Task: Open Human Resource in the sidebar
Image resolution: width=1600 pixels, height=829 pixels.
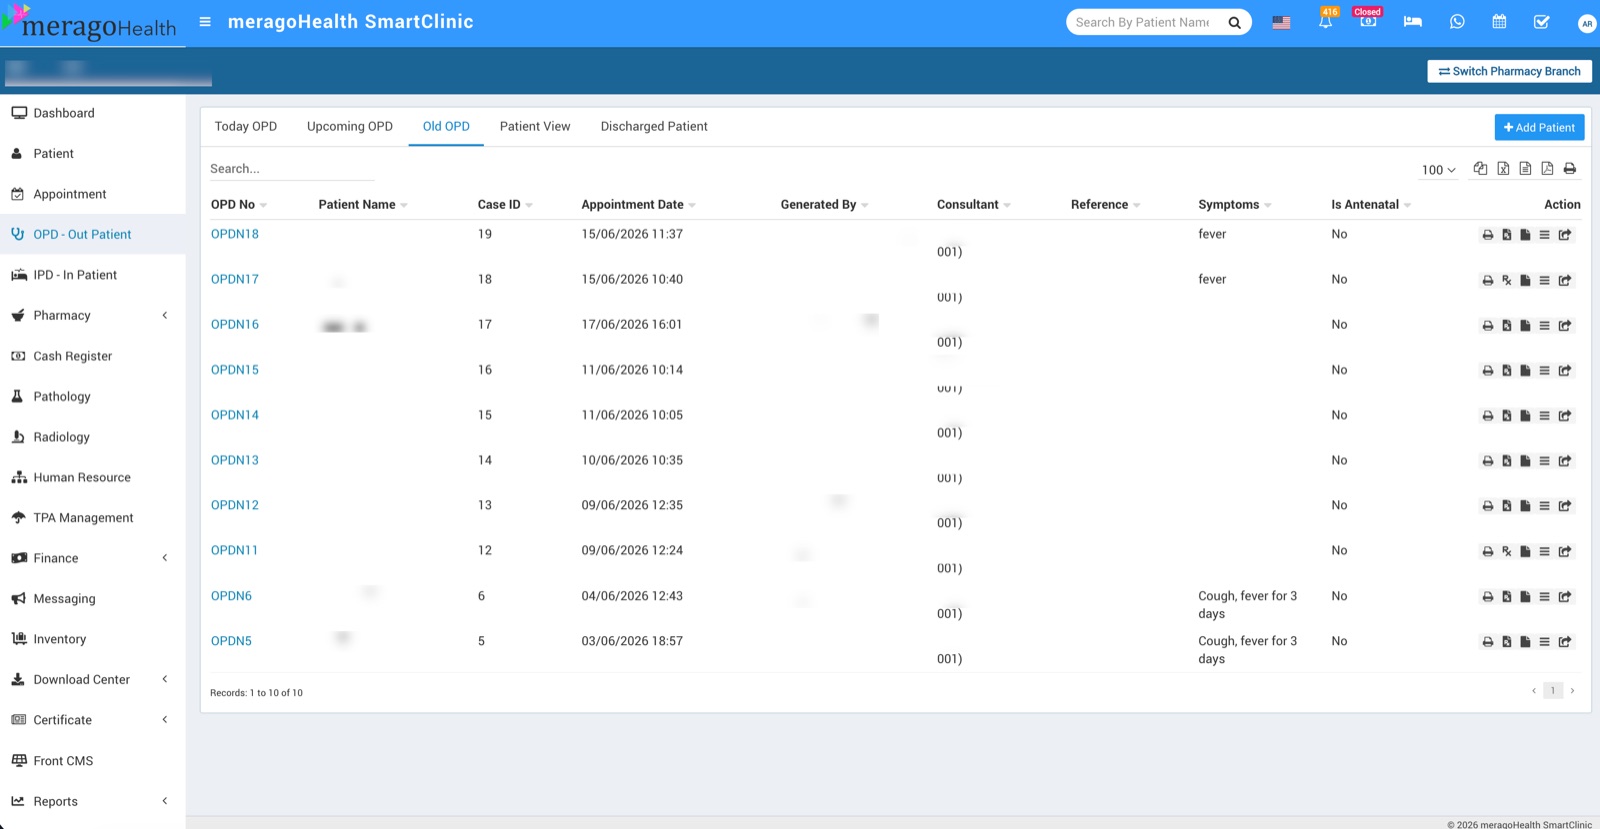Action: (x=92, y=477)
